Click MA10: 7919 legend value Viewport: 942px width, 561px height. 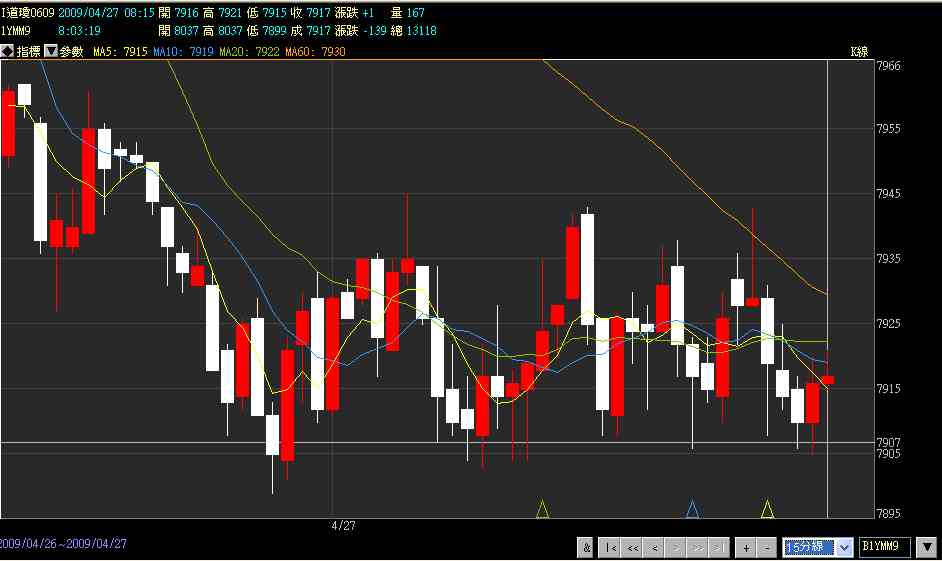click(183, 52)
